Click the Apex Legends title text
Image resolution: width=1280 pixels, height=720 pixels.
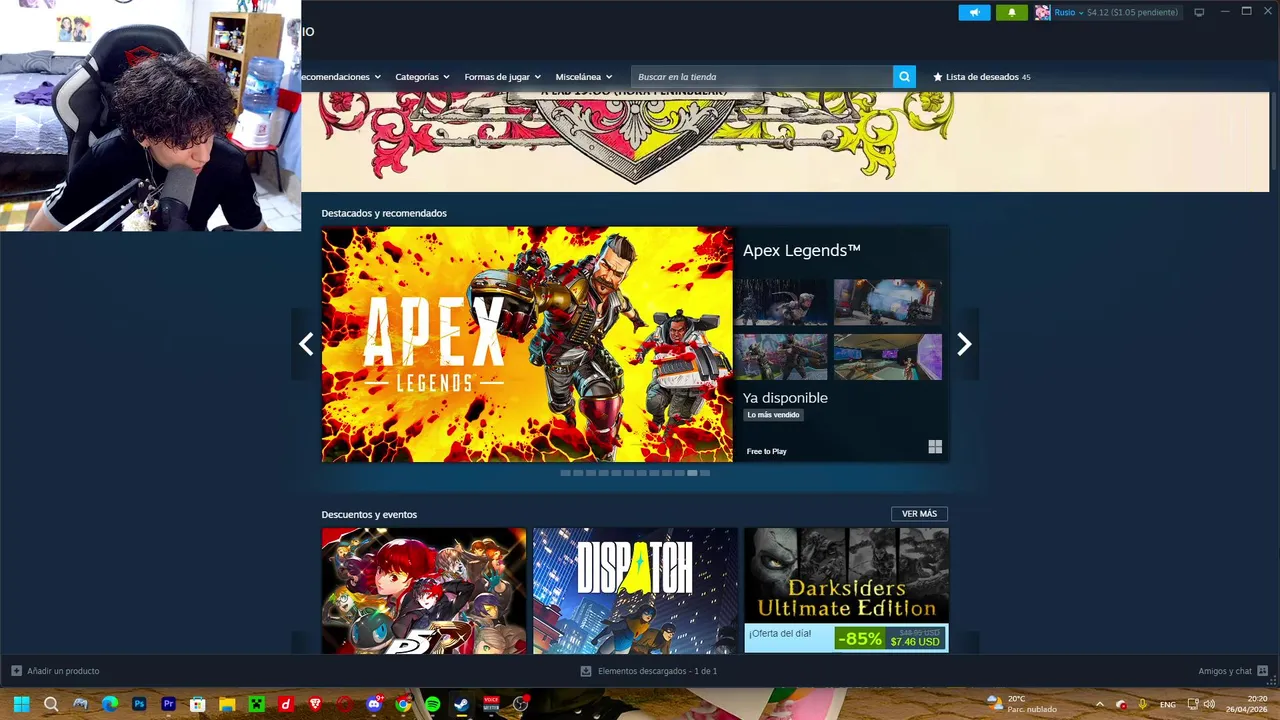point(802,251)
